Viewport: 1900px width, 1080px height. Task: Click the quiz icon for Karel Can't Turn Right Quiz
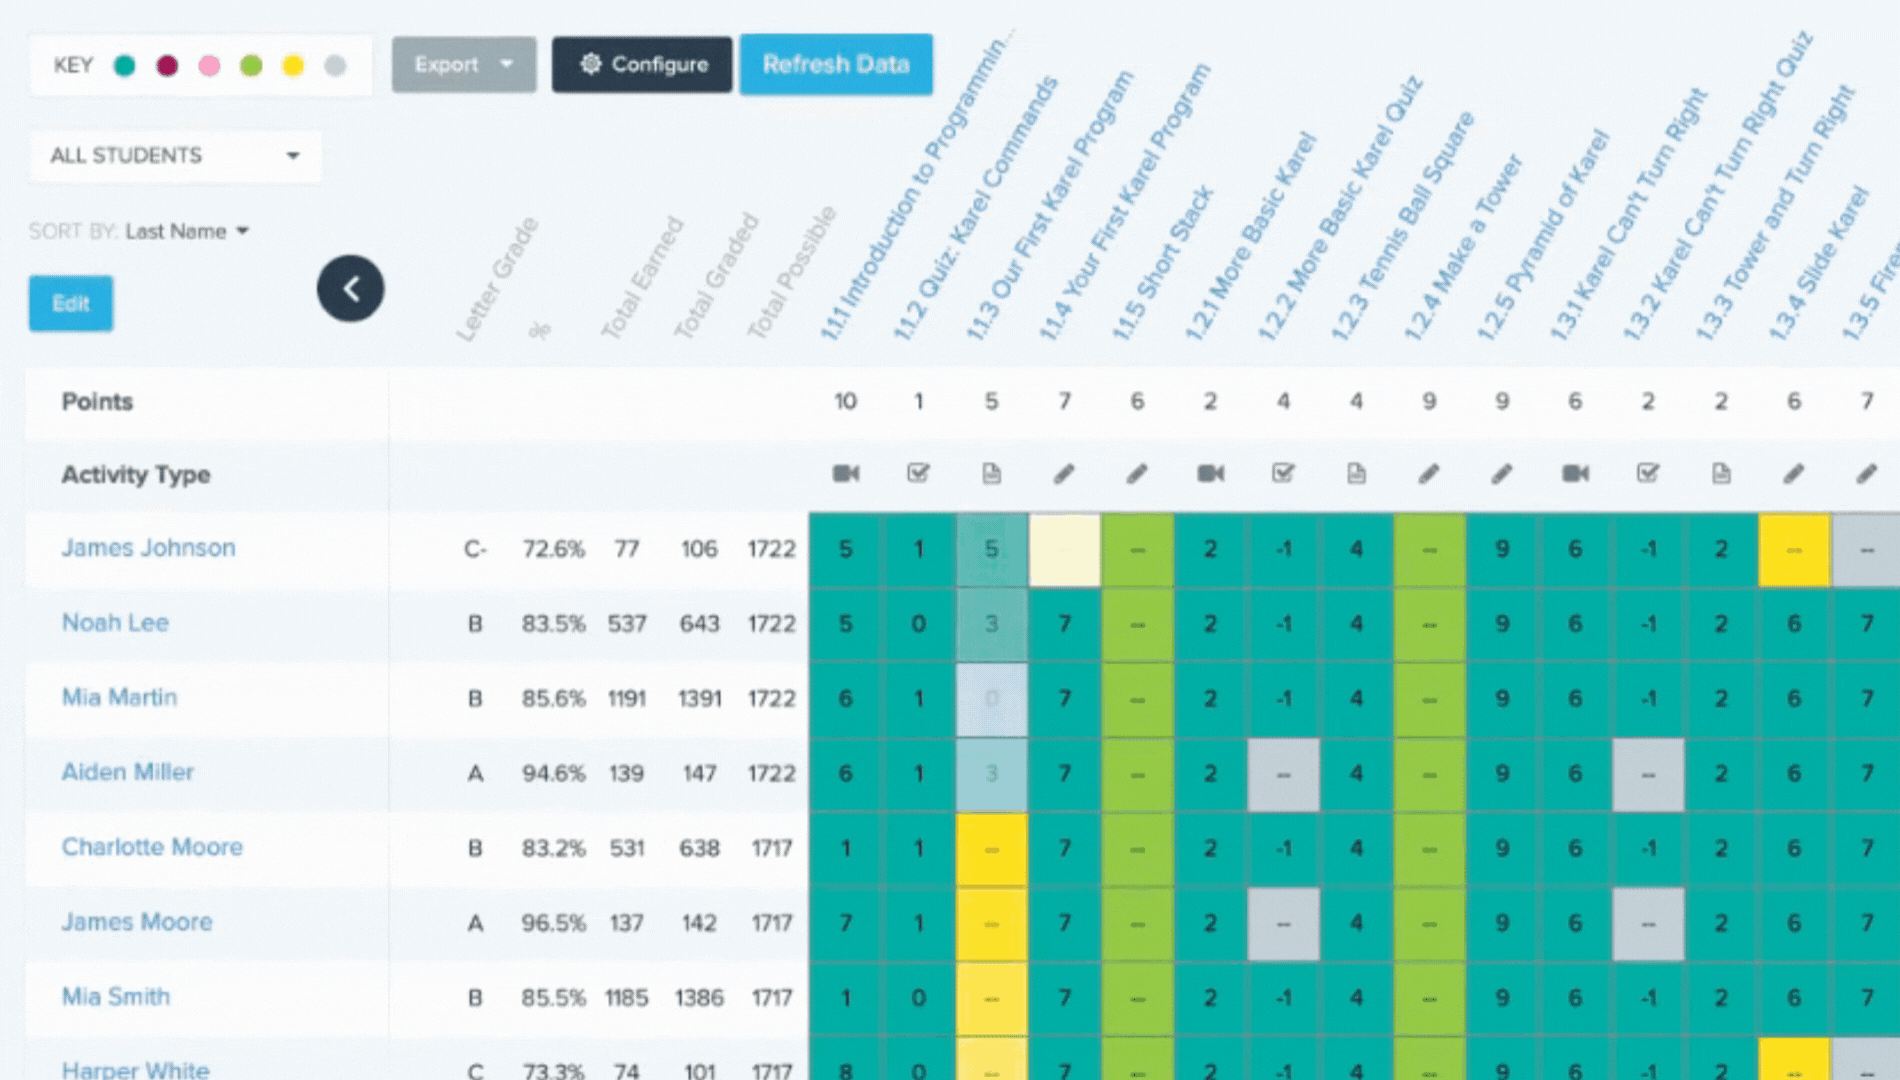tap(1648, 474)
